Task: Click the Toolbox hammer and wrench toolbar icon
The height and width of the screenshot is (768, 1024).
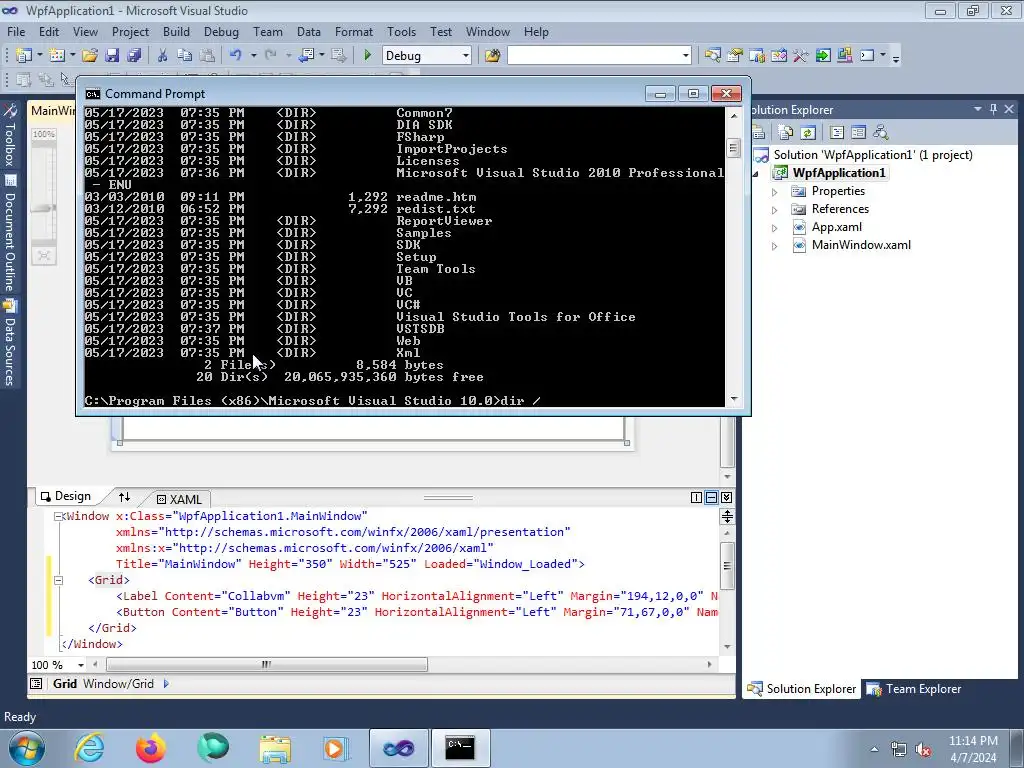Action: [801, 56]
